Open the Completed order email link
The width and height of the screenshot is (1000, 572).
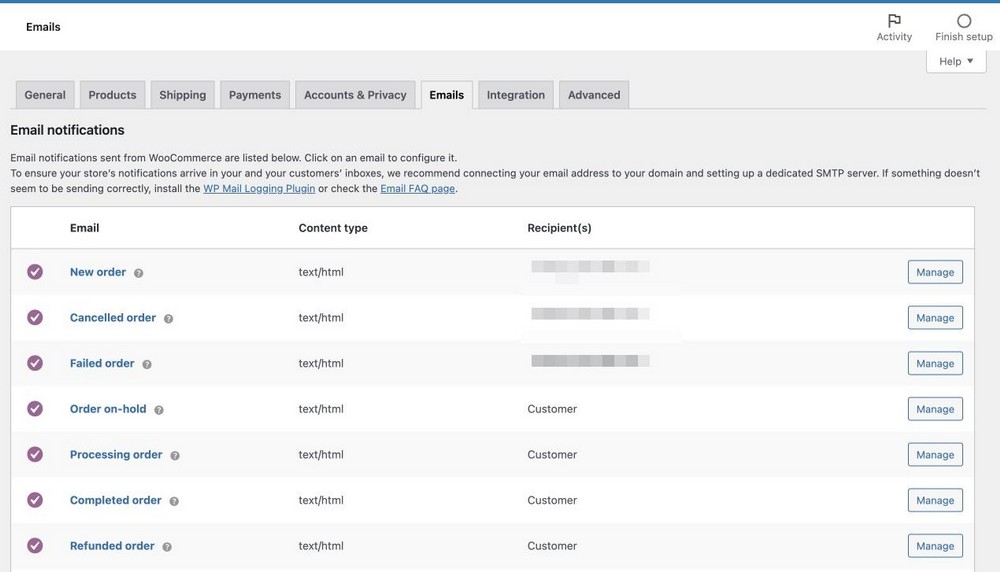(115, 500)
